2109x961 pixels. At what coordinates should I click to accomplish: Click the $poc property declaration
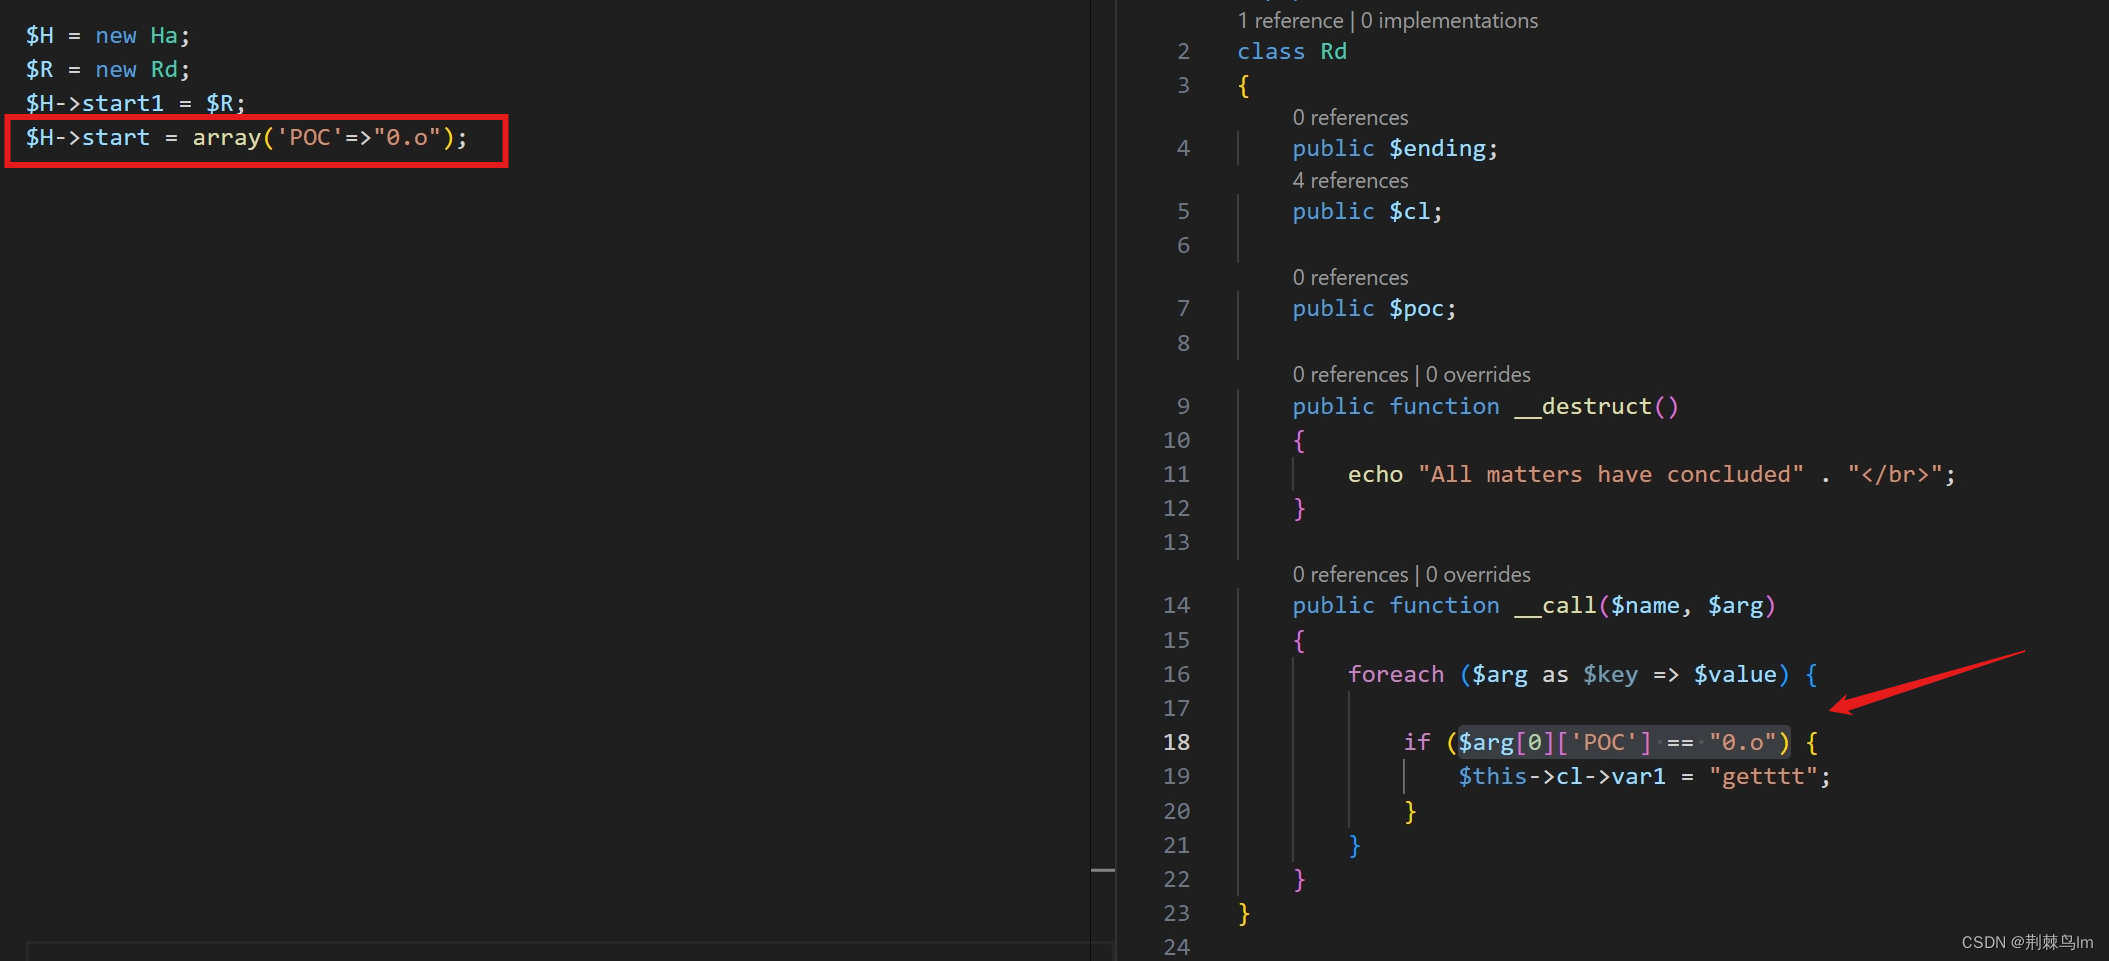1374,308
